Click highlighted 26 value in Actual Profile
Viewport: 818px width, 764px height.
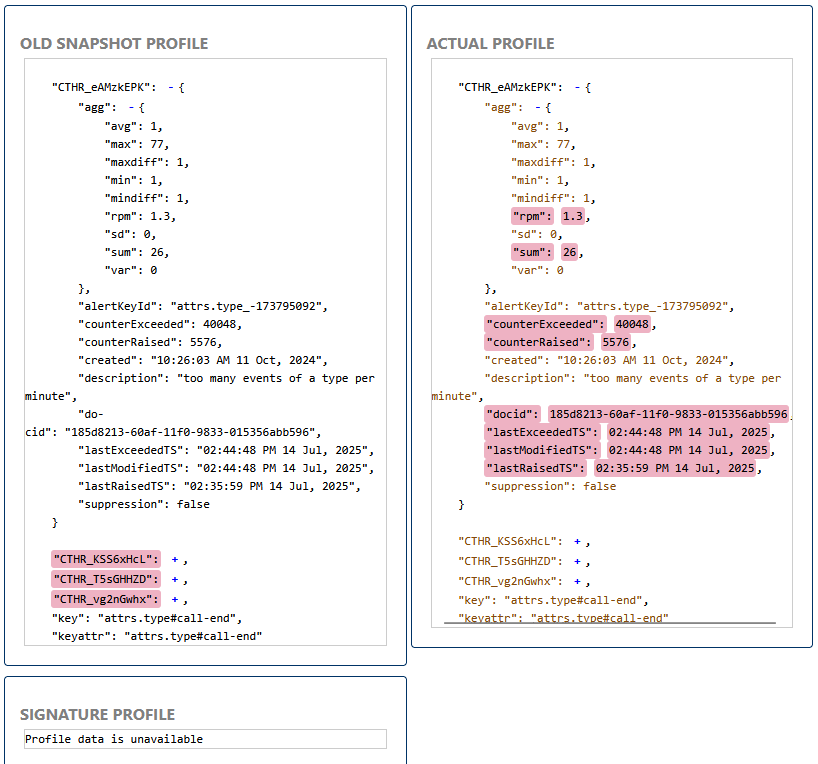point(570,252)
